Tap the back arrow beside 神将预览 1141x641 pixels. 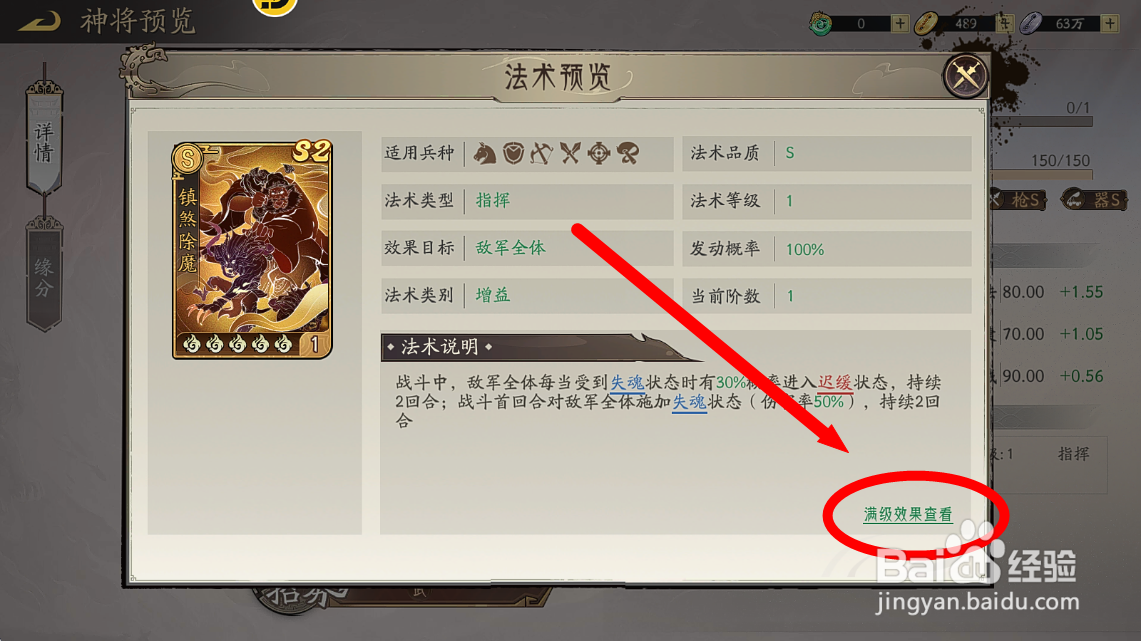pos(40,21)
